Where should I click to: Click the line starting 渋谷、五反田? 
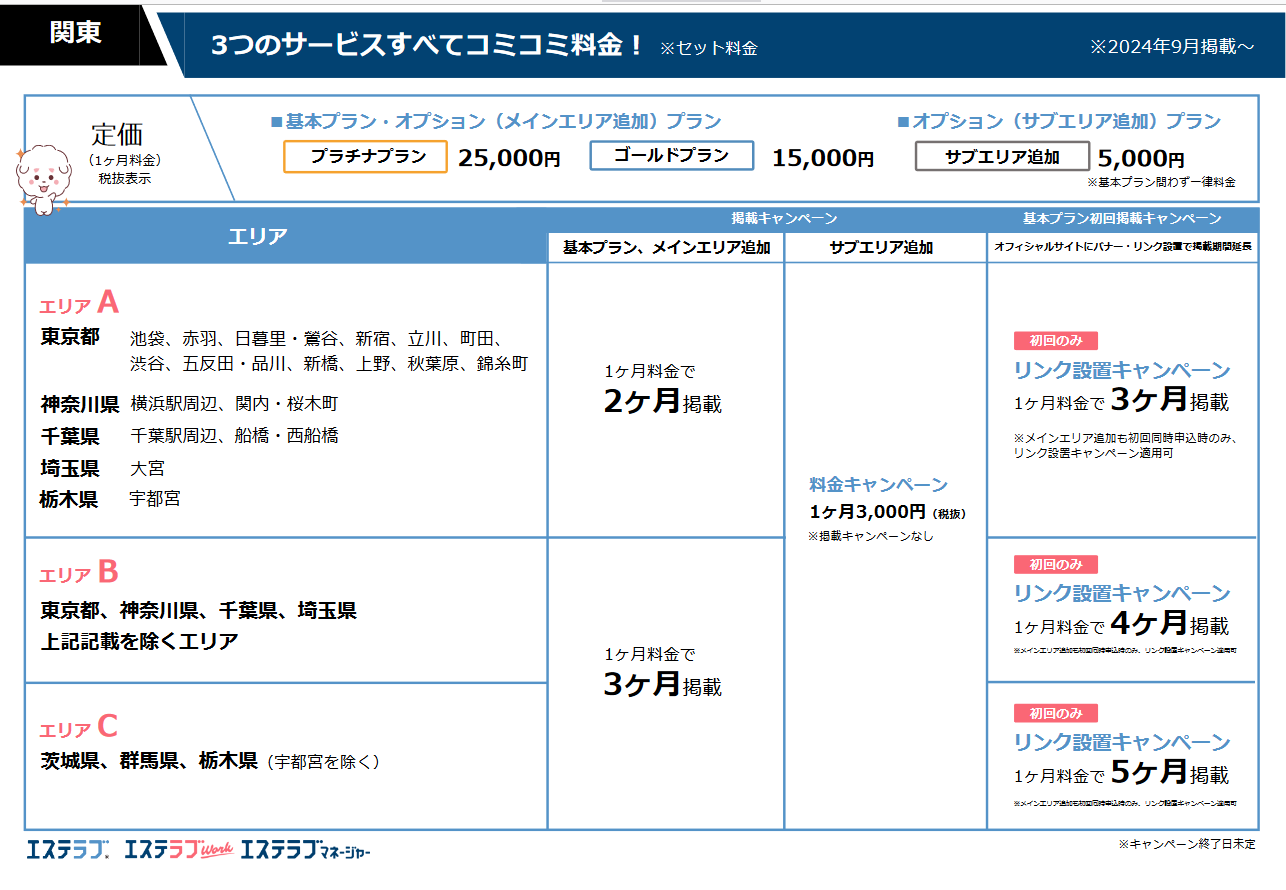tap(329, 364)
